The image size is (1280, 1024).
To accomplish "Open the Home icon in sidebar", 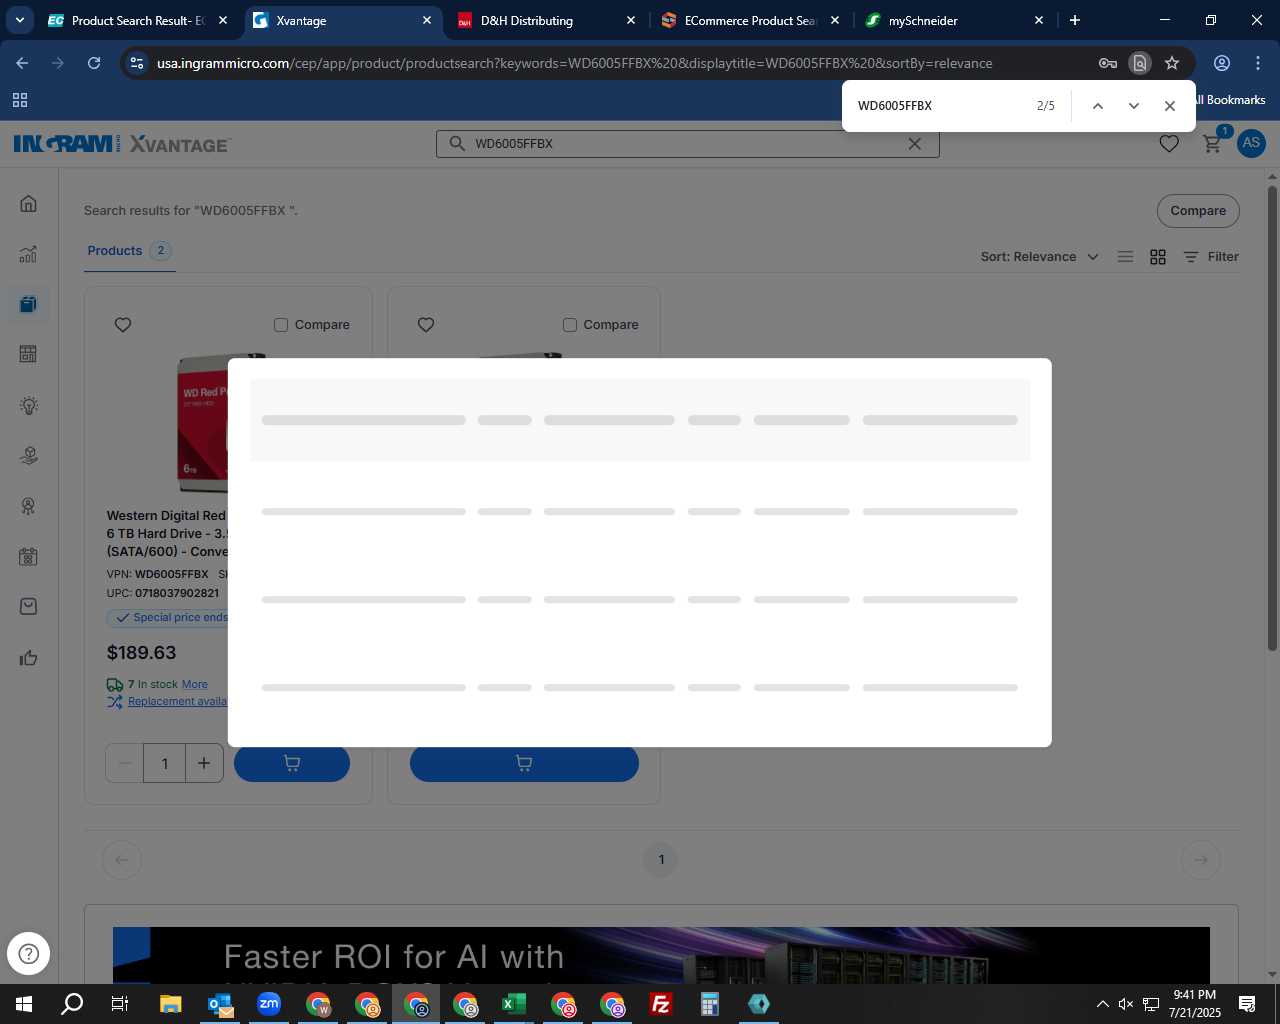I will point(28,203).
